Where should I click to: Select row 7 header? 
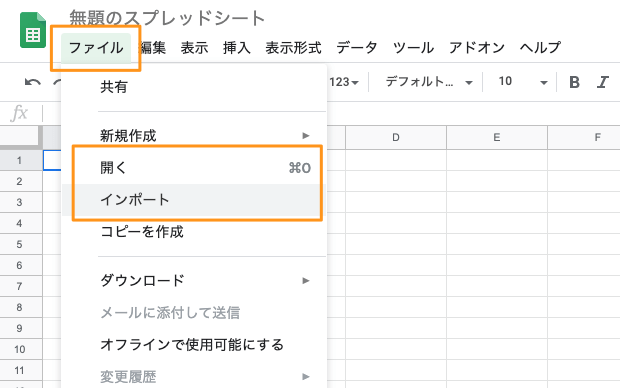coord(21,286)
